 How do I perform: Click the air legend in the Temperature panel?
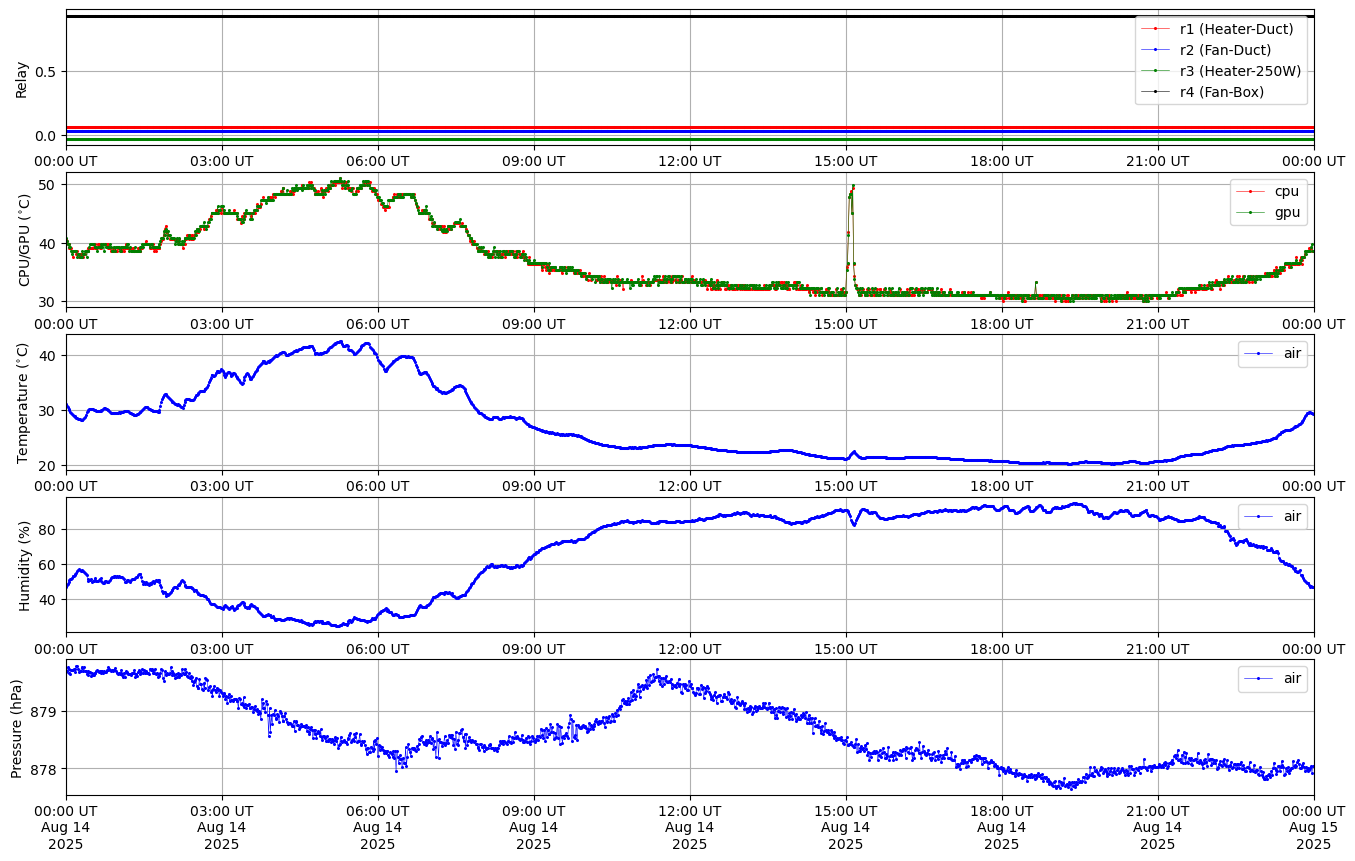tap(1273, 353)
